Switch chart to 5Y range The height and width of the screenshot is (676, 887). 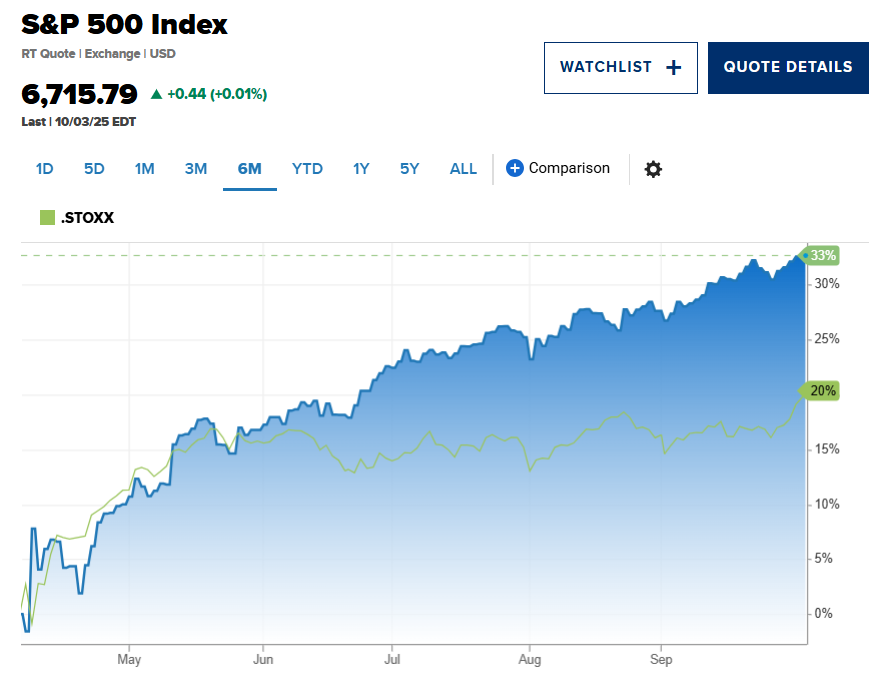pos(410,169)
